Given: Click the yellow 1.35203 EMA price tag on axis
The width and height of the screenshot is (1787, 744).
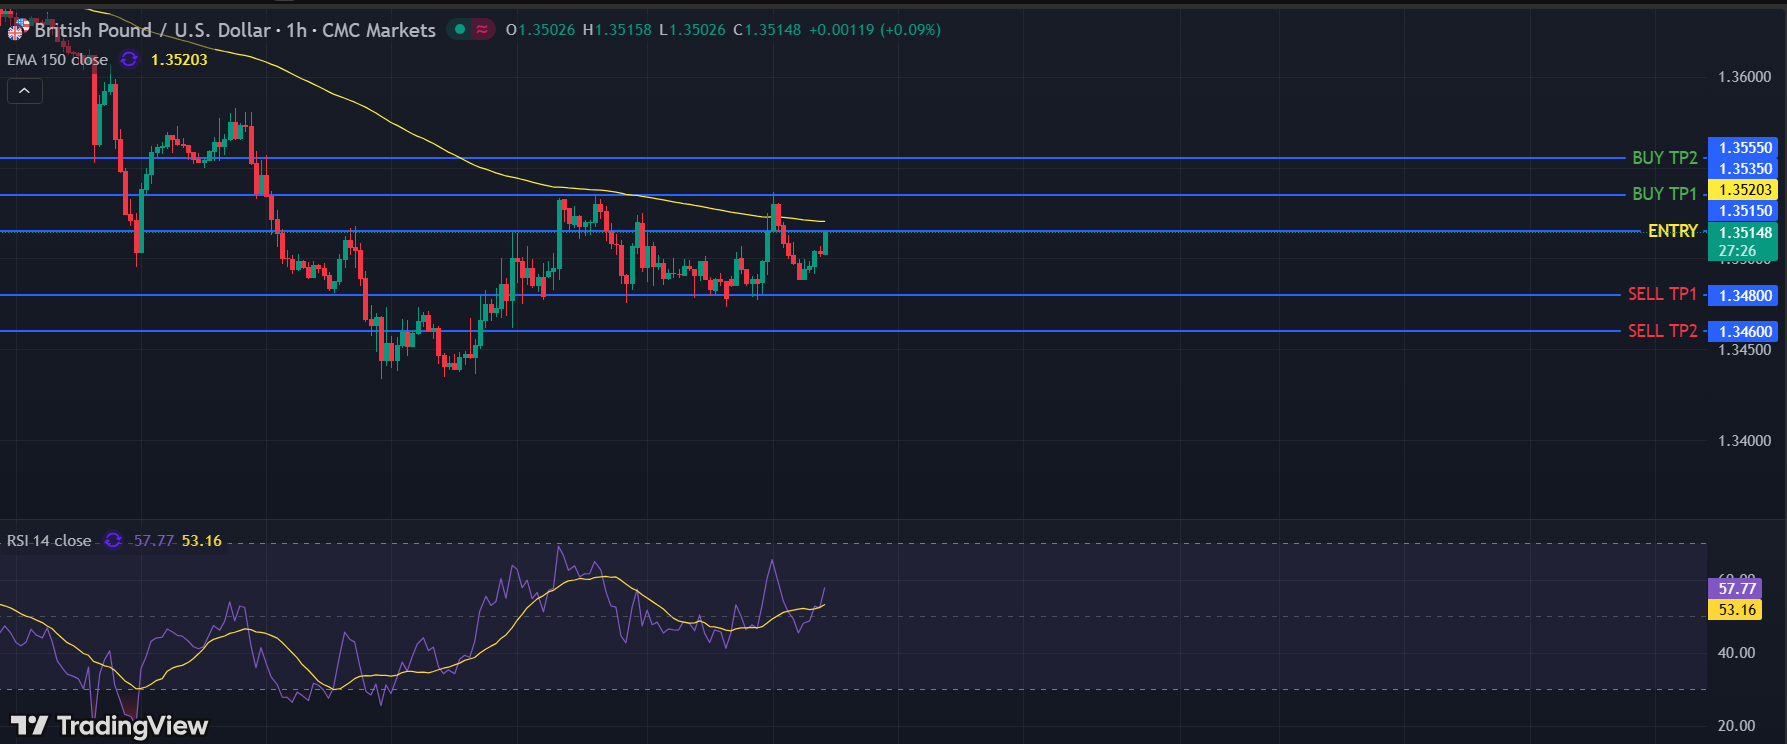Looking at the screenshot, I should (x=1745, y=190).
